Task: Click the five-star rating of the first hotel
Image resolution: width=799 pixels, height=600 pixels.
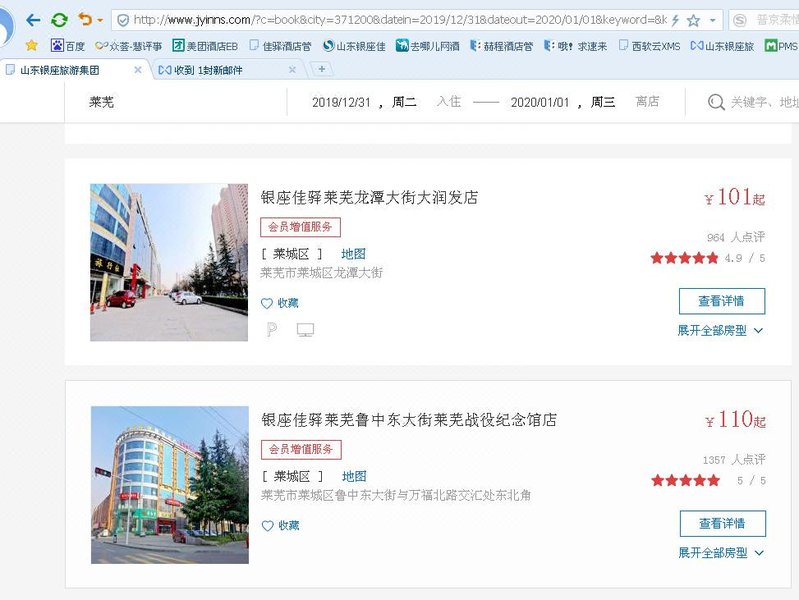Action: (x=684, y=258)
